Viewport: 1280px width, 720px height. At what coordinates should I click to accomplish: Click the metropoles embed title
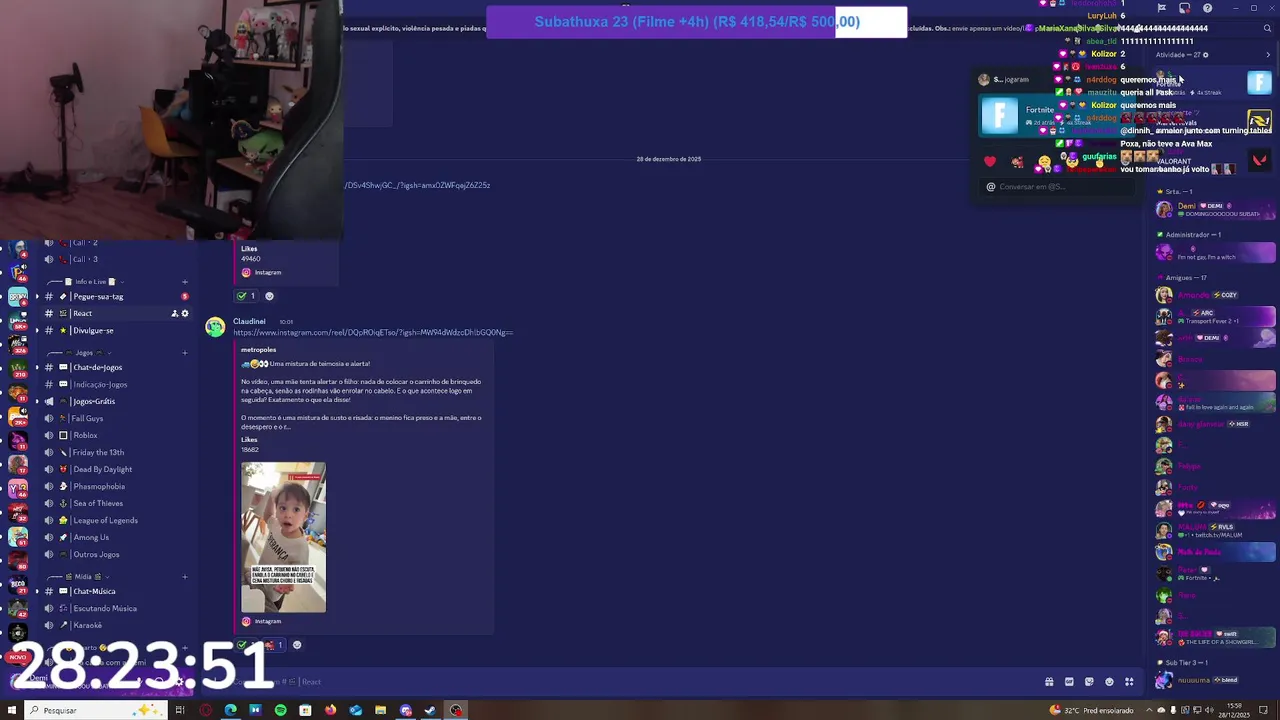(x=258, y=350)
